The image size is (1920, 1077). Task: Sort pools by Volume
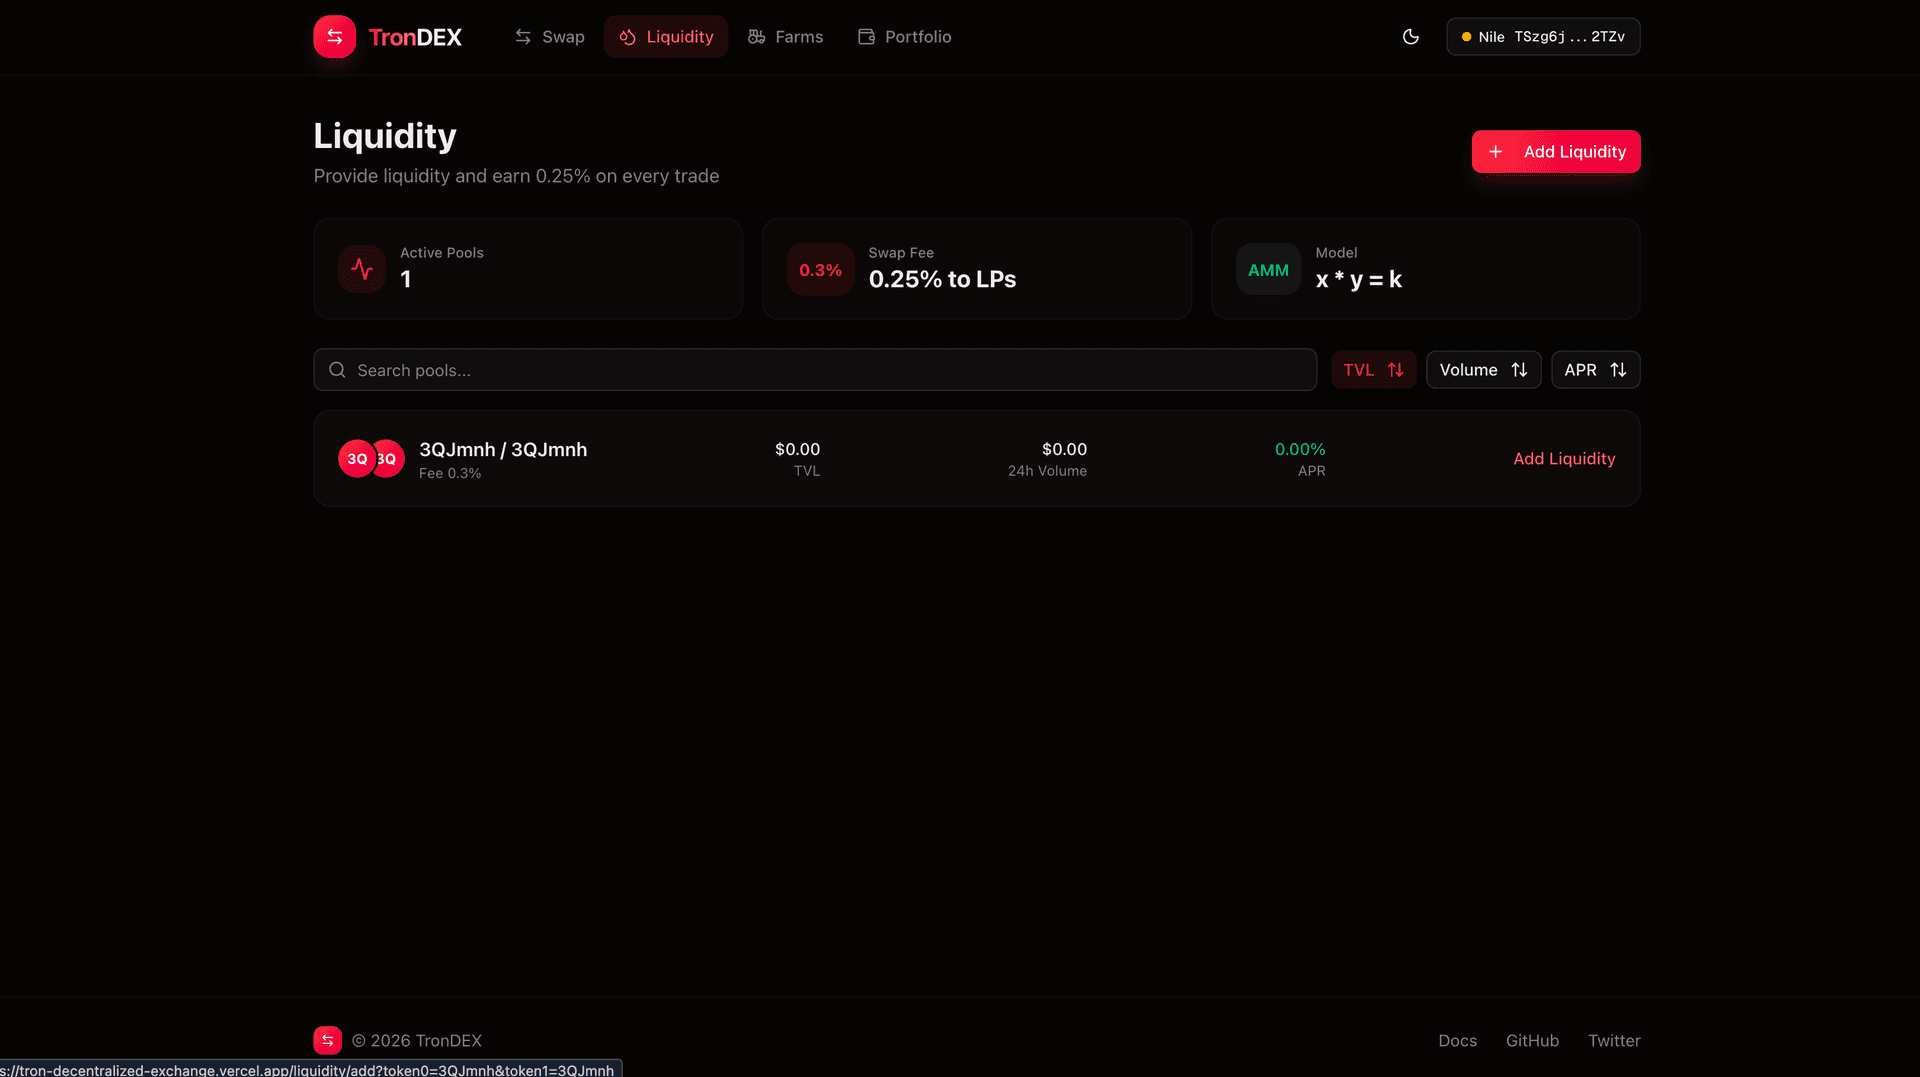[x=1482, y=370]
